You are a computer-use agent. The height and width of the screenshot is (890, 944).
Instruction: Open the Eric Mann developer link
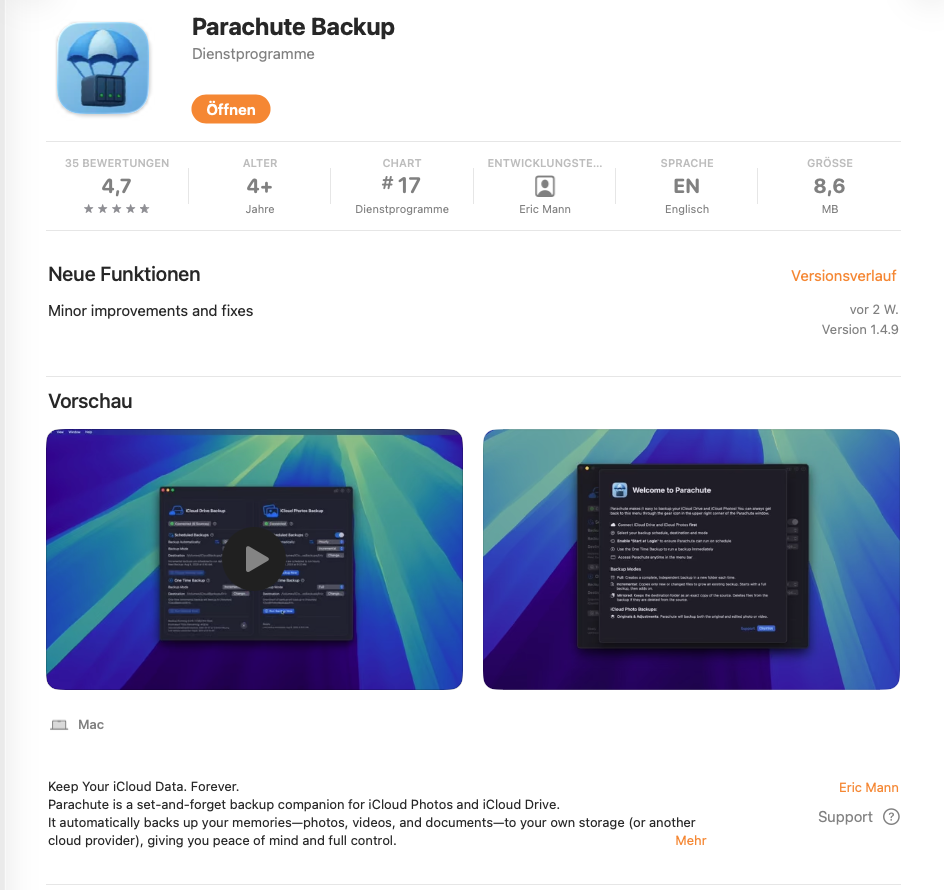(x=868, y=788)
